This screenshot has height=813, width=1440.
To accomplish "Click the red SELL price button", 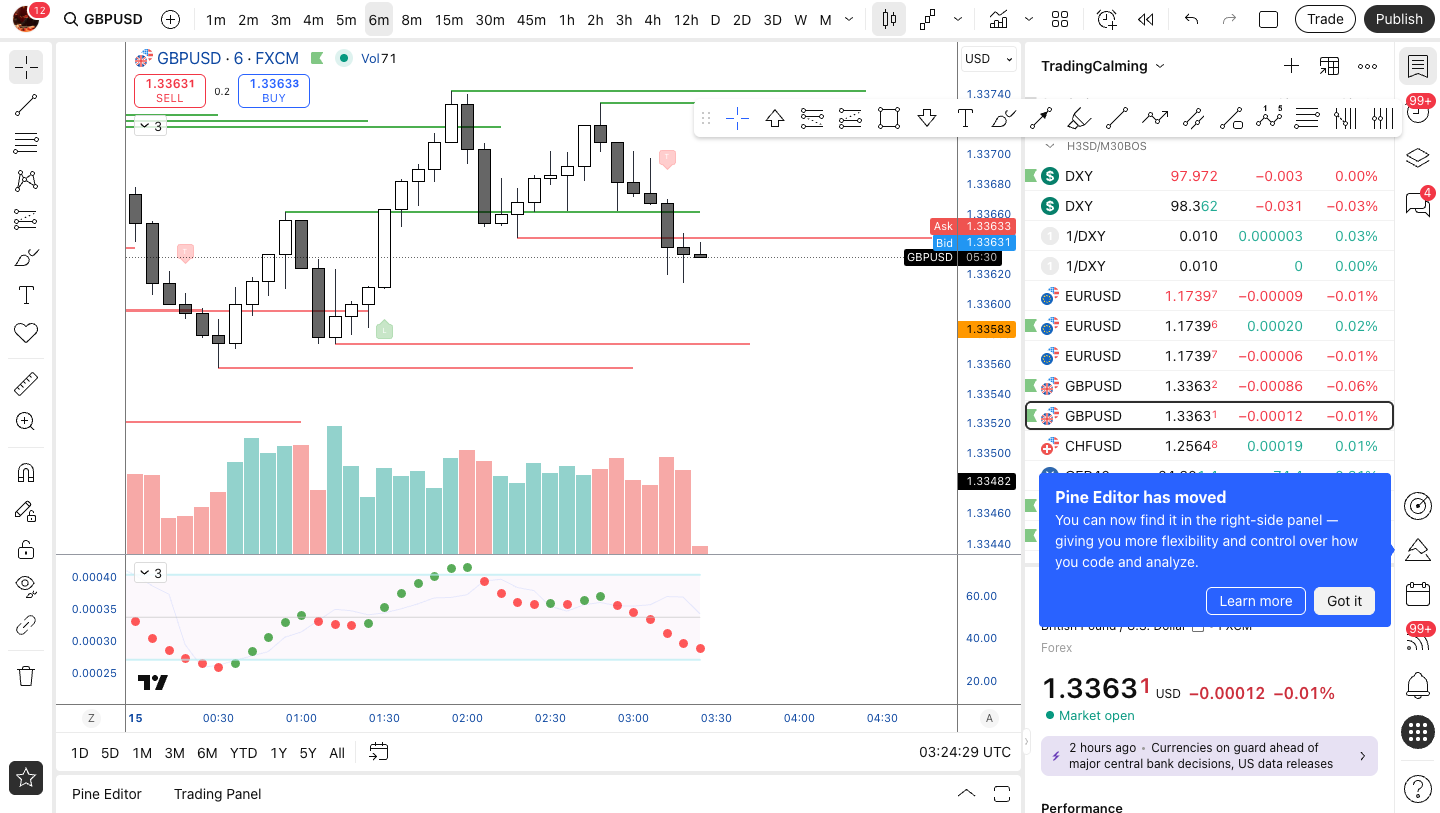I will (x=170, y=90).
